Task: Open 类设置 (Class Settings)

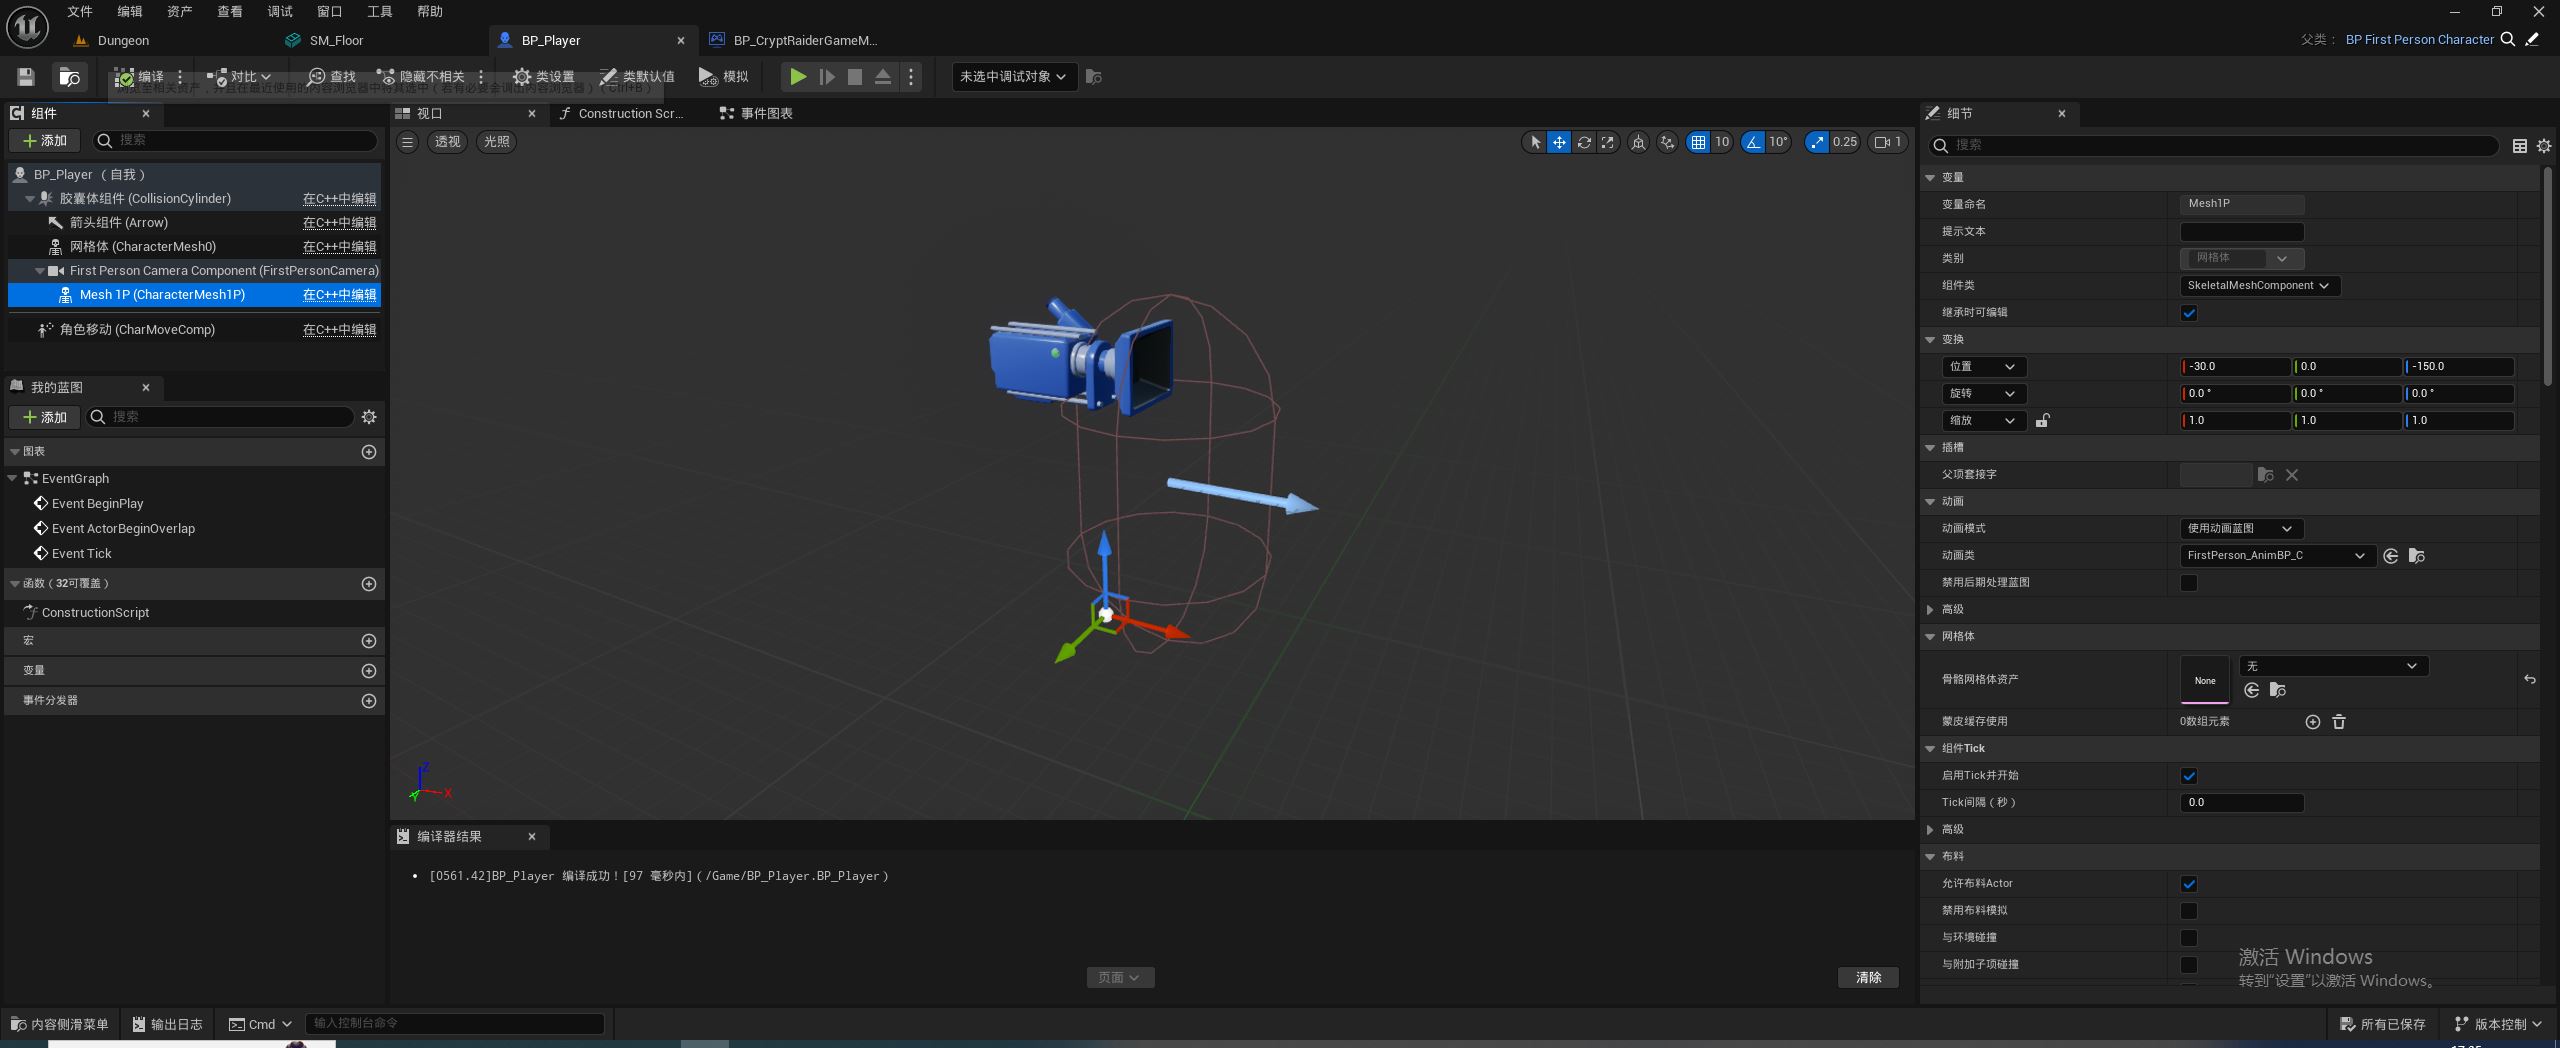Action: [x=543, y=77]
